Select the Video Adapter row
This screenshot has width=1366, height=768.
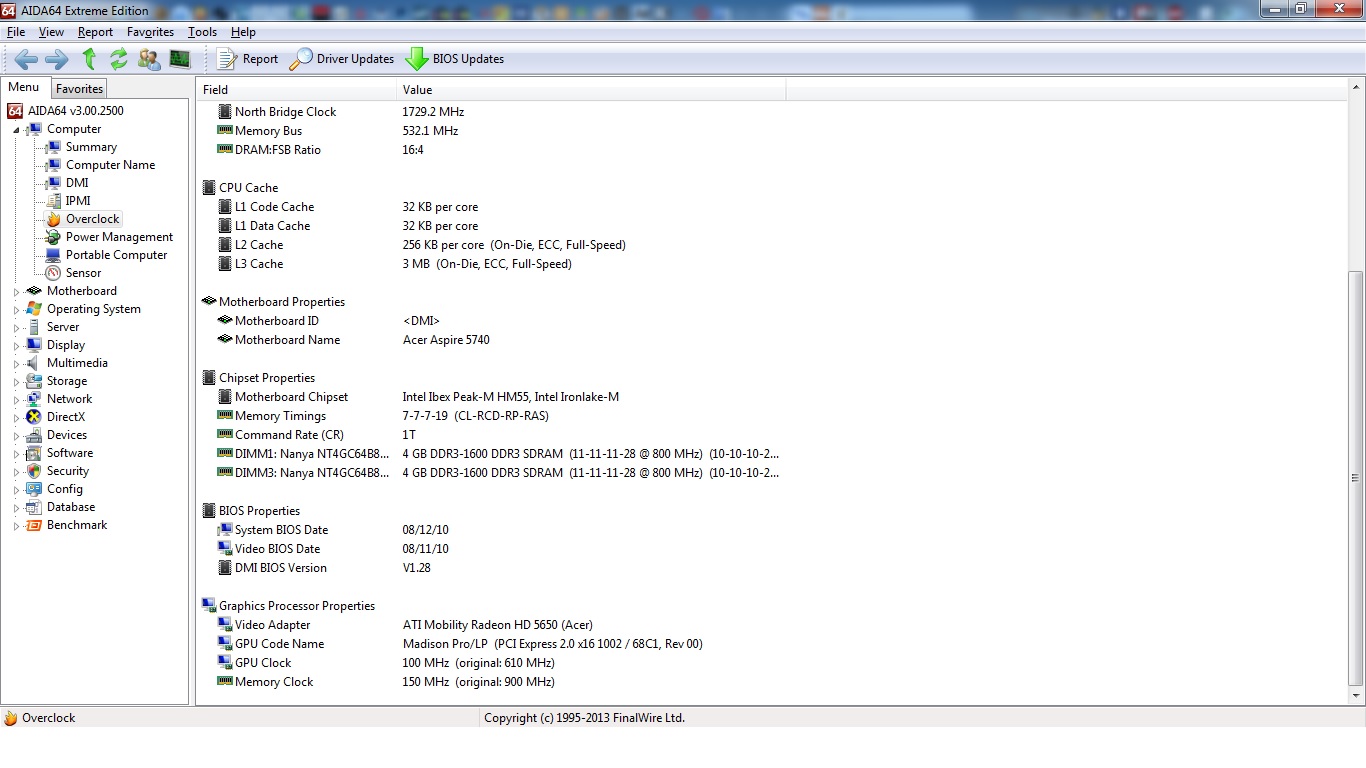pyautogui.click(x=491, y=625)
